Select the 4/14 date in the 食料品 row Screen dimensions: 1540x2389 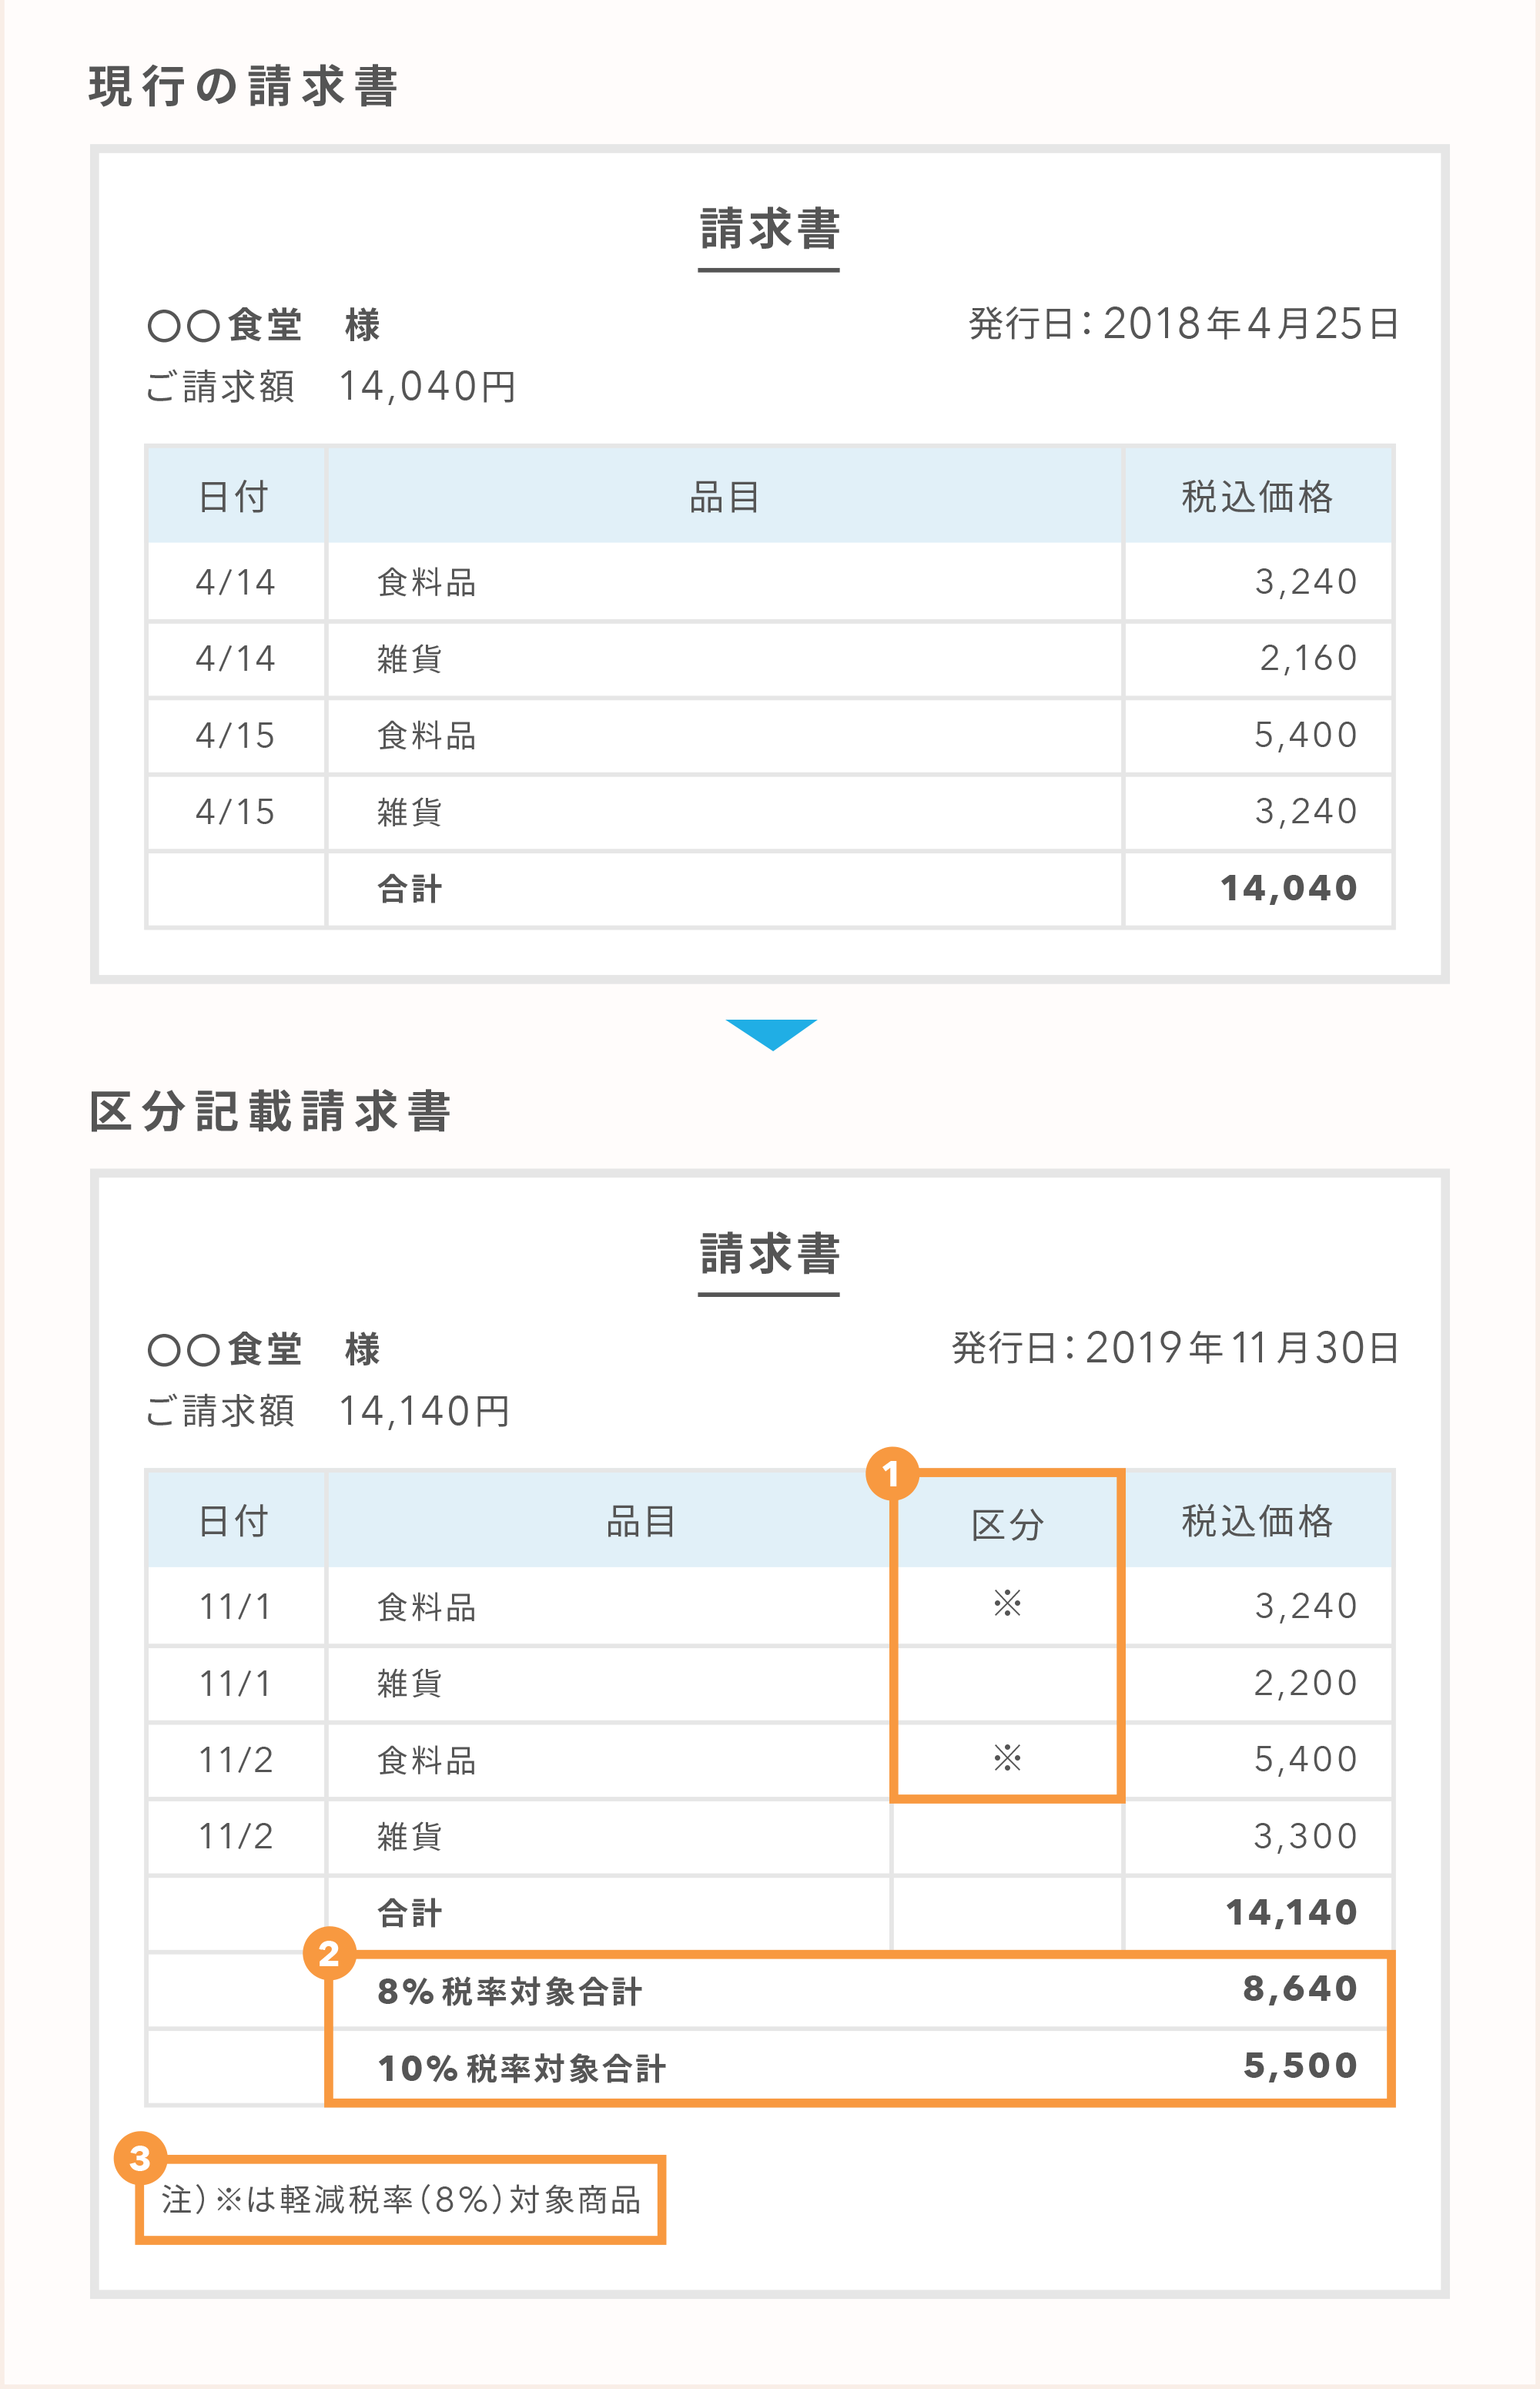pyautogui.click(x=235, y=582)
